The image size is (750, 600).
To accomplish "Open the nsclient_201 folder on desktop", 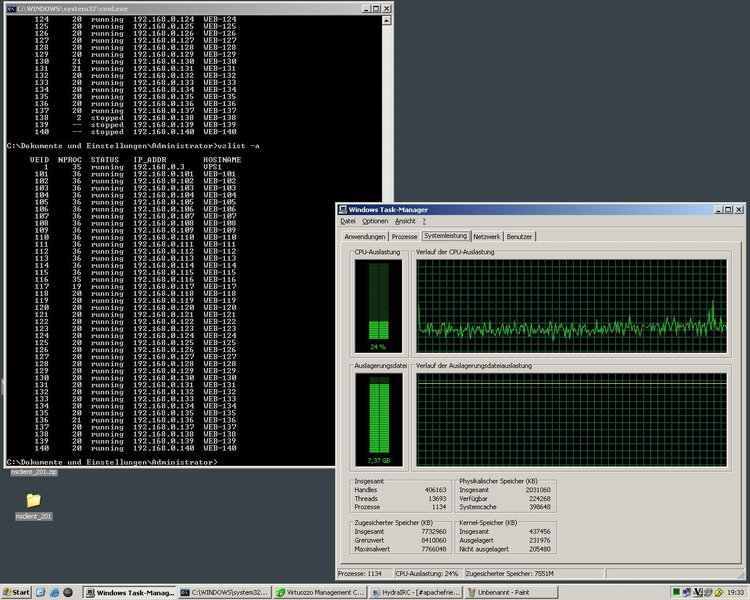I will click(33, 501).
